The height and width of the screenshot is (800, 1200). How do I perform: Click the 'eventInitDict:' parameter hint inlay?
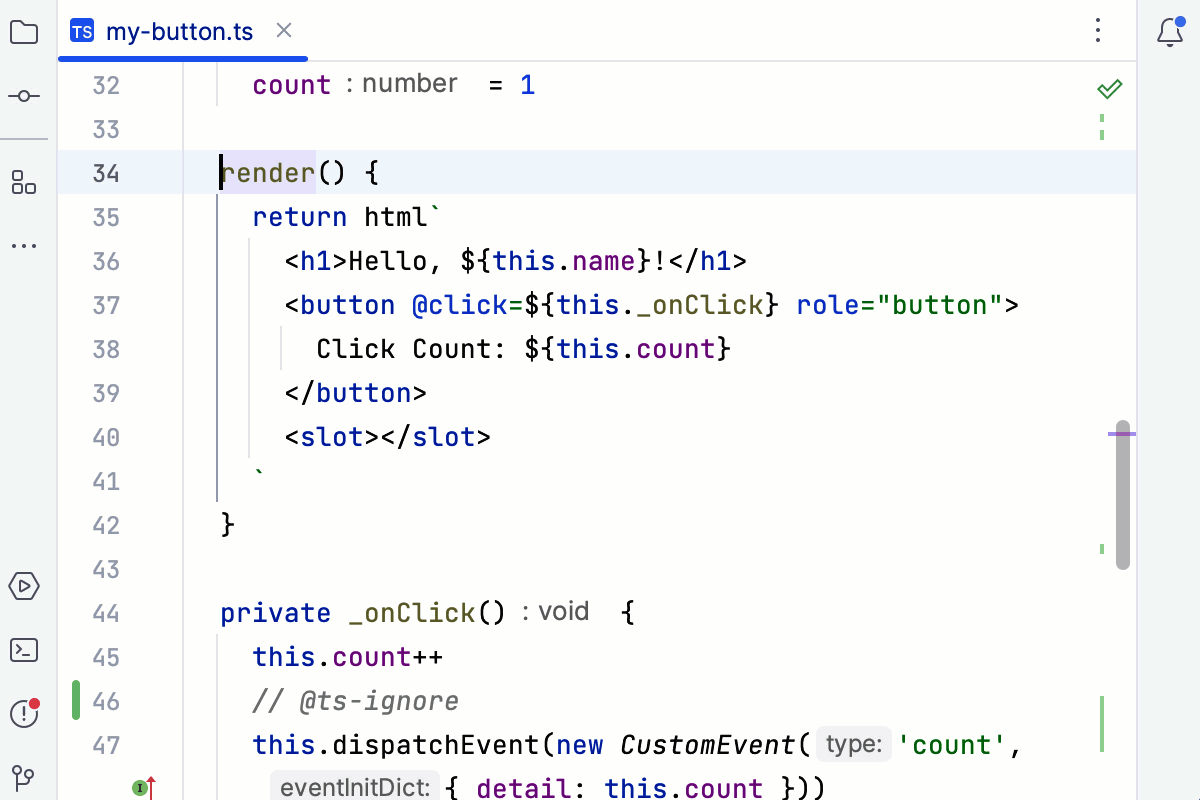pyautogui.click(x=355, y=788)
